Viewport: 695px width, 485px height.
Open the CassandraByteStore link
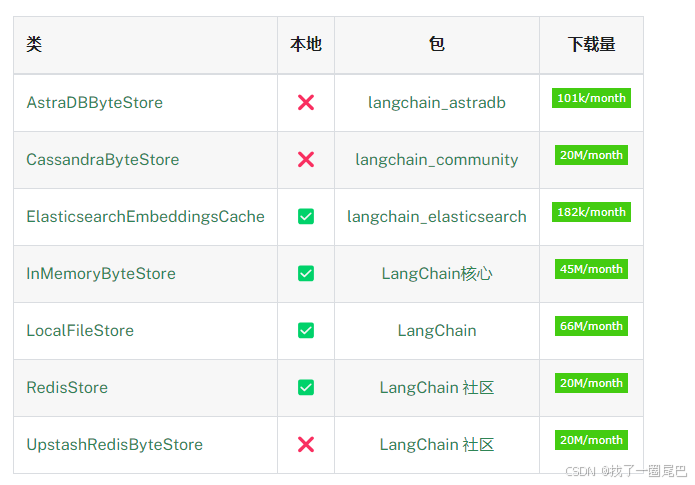[x=102, y=160]
